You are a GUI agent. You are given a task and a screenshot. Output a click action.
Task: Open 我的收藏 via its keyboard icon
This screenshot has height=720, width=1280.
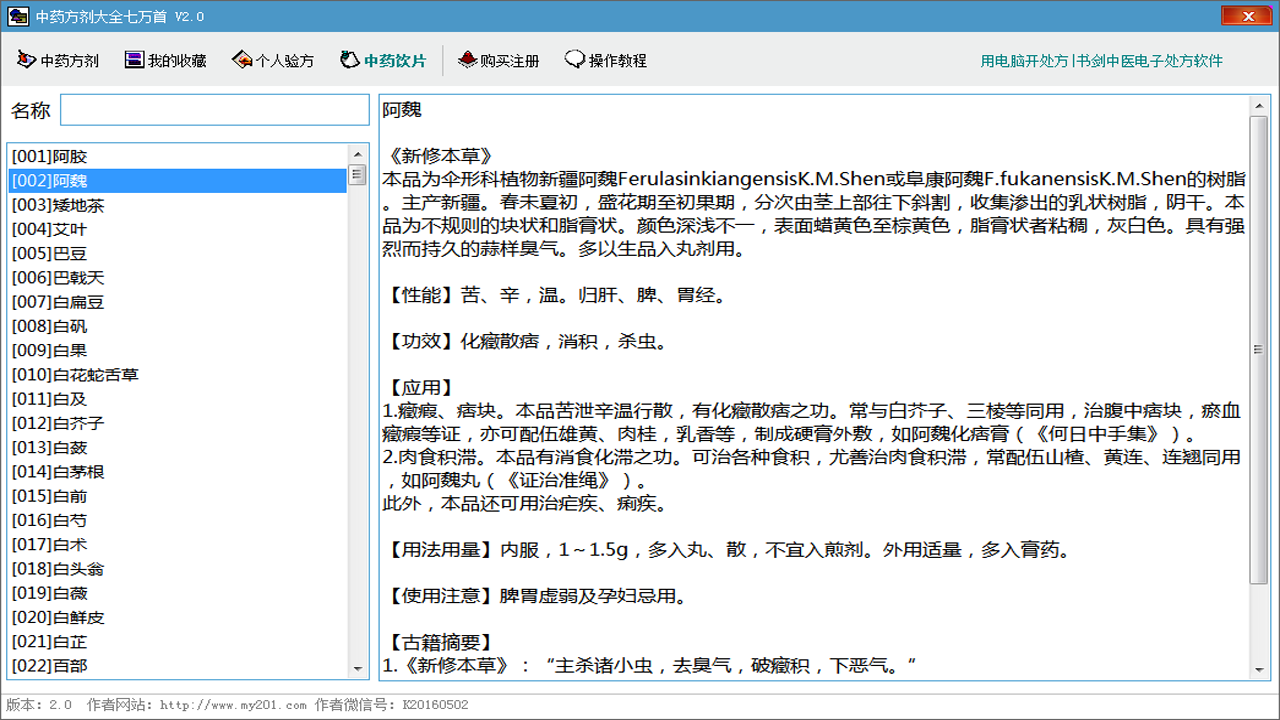133,60
